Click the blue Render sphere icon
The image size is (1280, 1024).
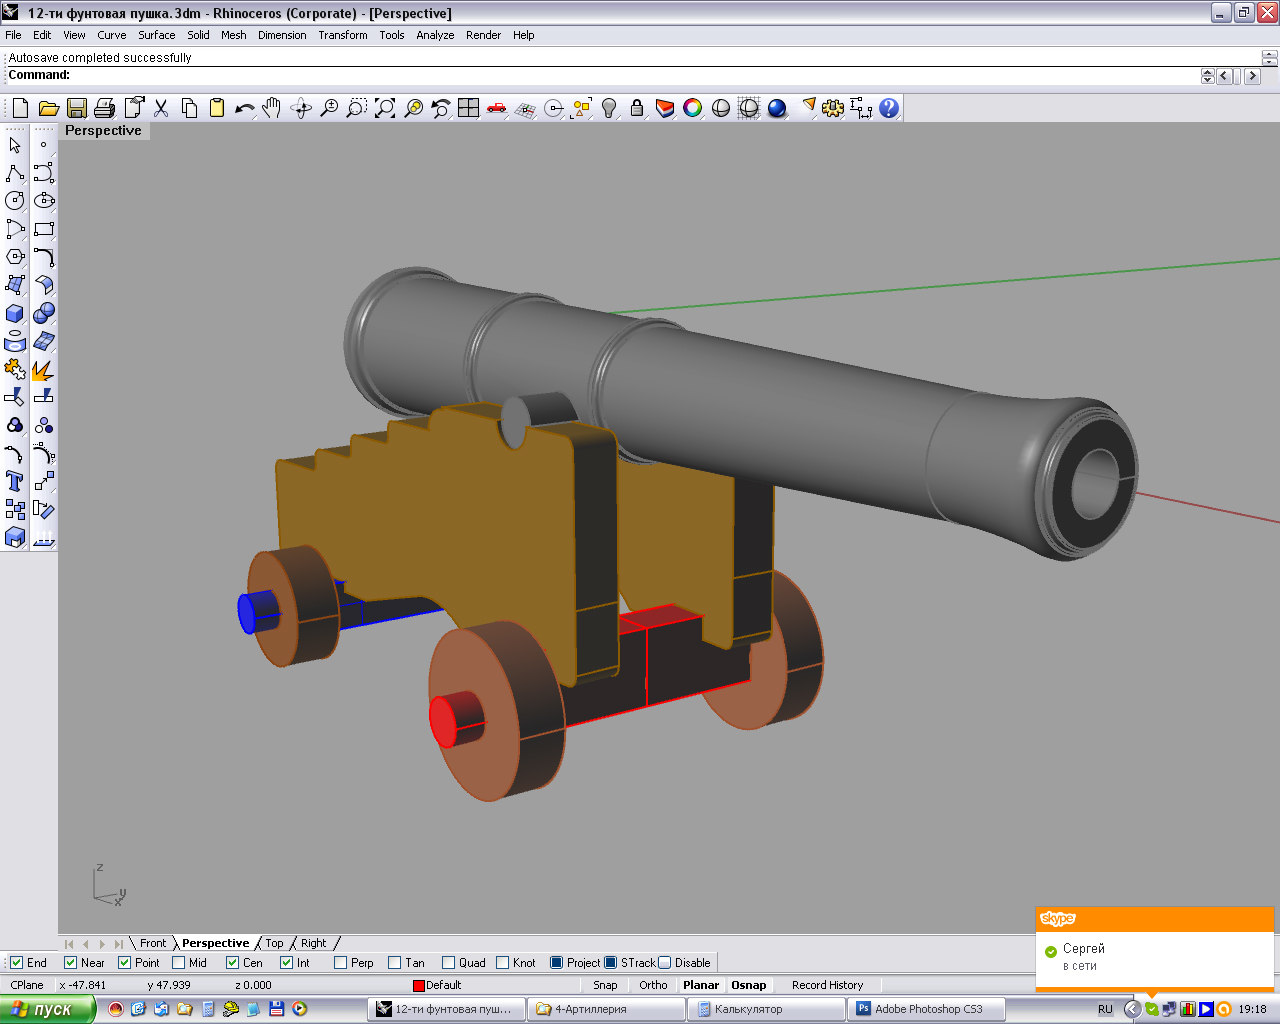click(x=777, y=108)
